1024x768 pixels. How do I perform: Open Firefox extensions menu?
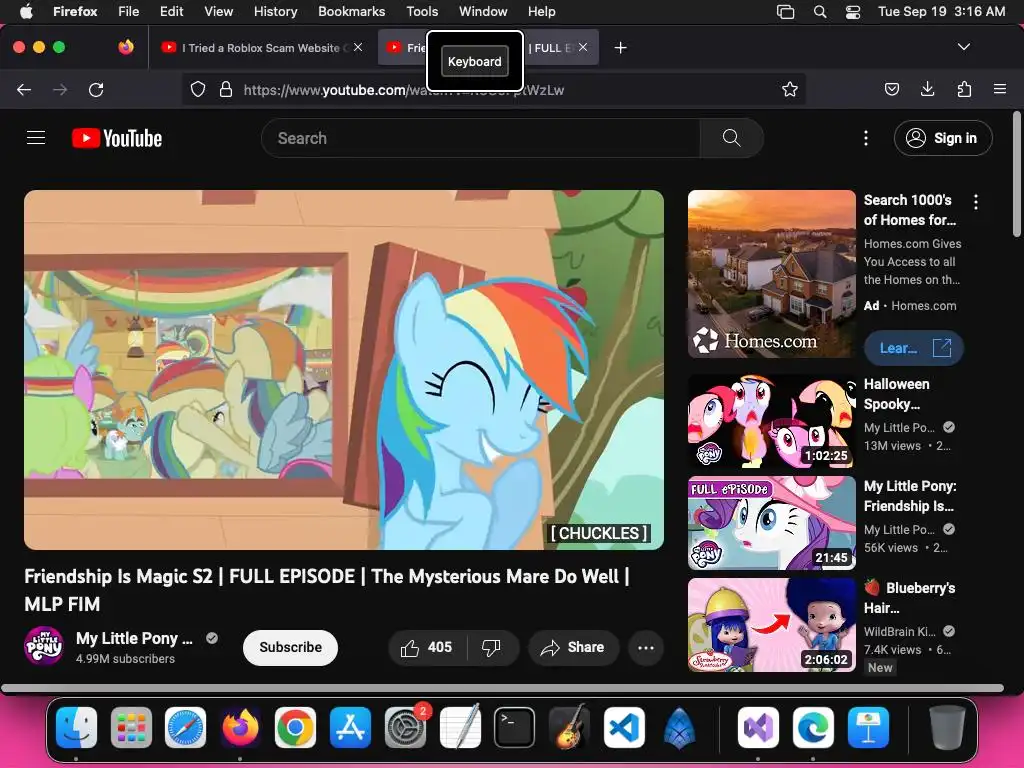pyautogui.click(x=964, y=89)
